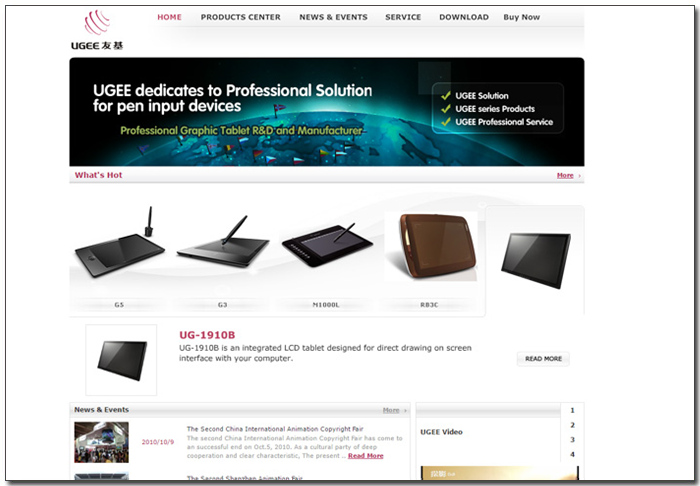Open the DOWNLOAD page

[x=464, y=17]
